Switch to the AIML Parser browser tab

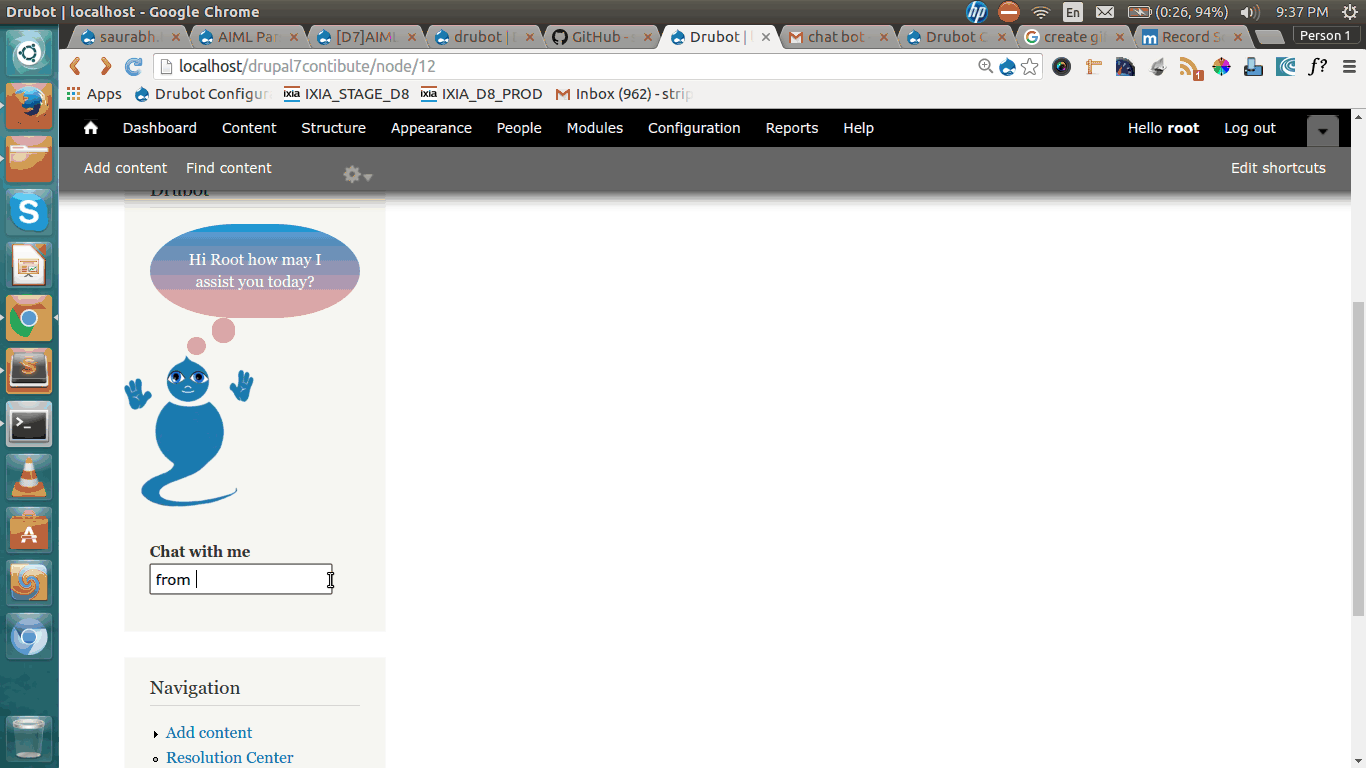coord(248,37)
